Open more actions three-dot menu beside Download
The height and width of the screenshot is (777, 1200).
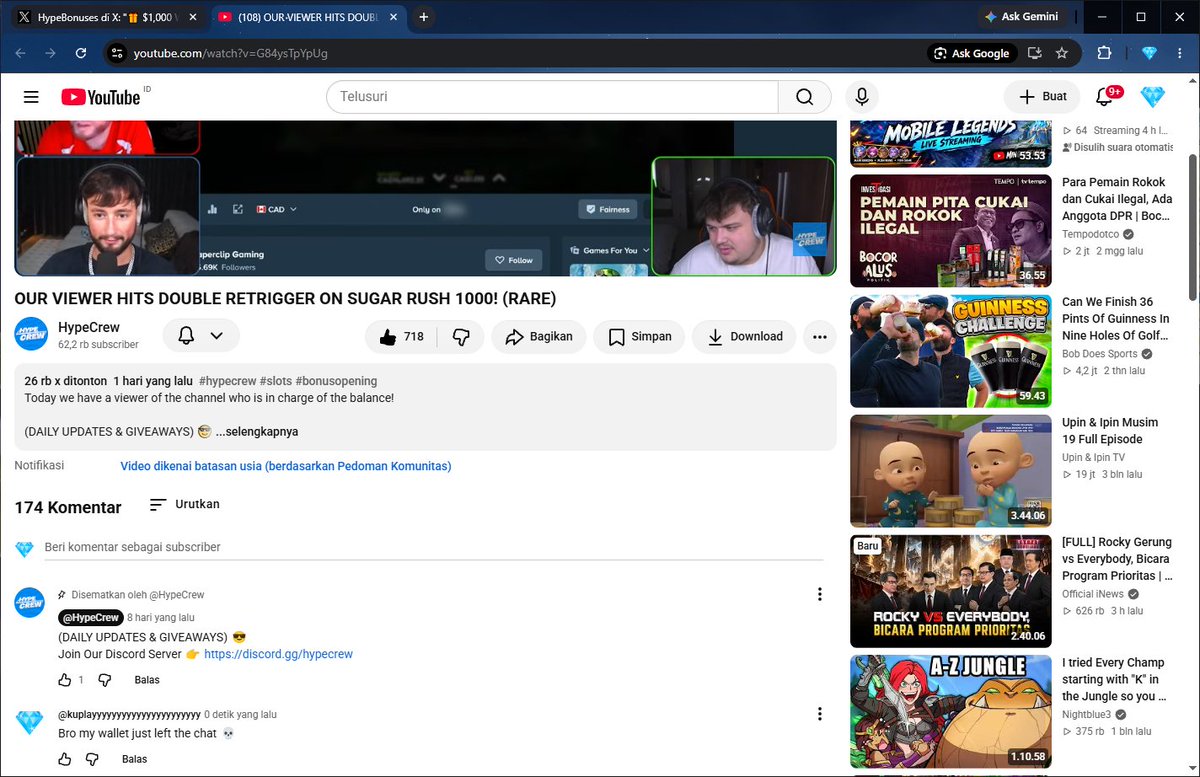coord(819,337)
